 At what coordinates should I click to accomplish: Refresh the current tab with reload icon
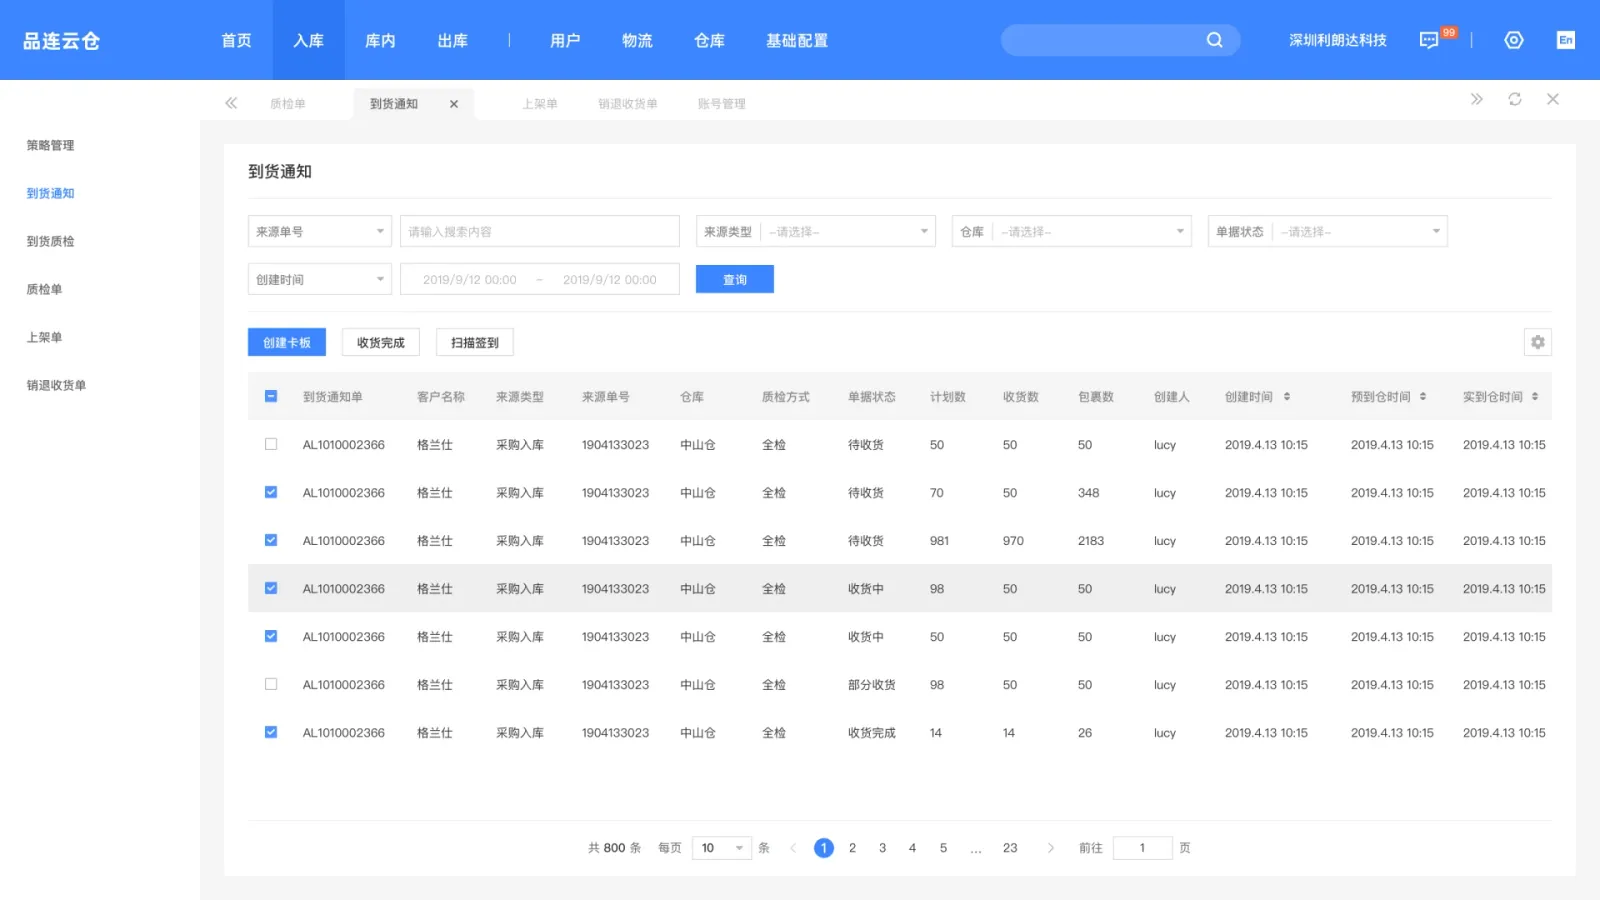point(1515,99)
